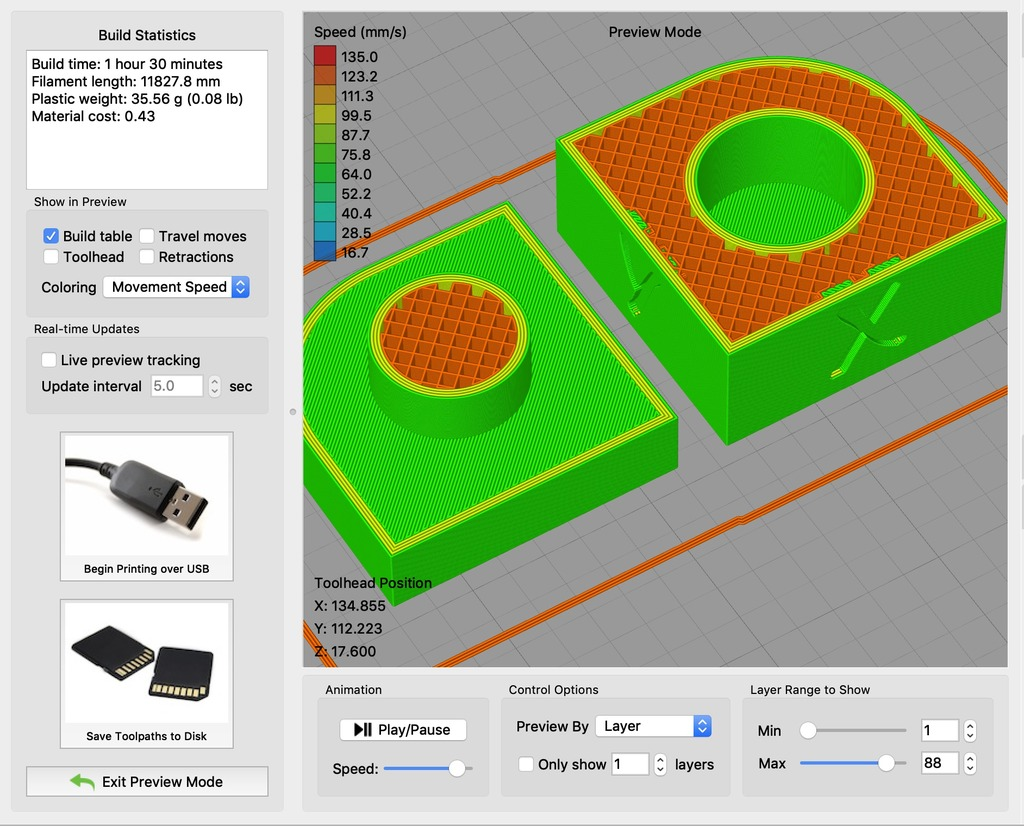The width and height of the screenshot is (1024, 826).
Task: Click the Update interval 5.0 field
Action: (177, 386)
